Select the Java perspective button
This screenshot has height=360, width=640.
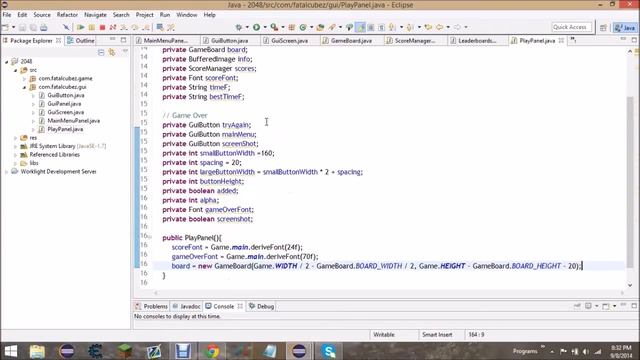[625, 27]
